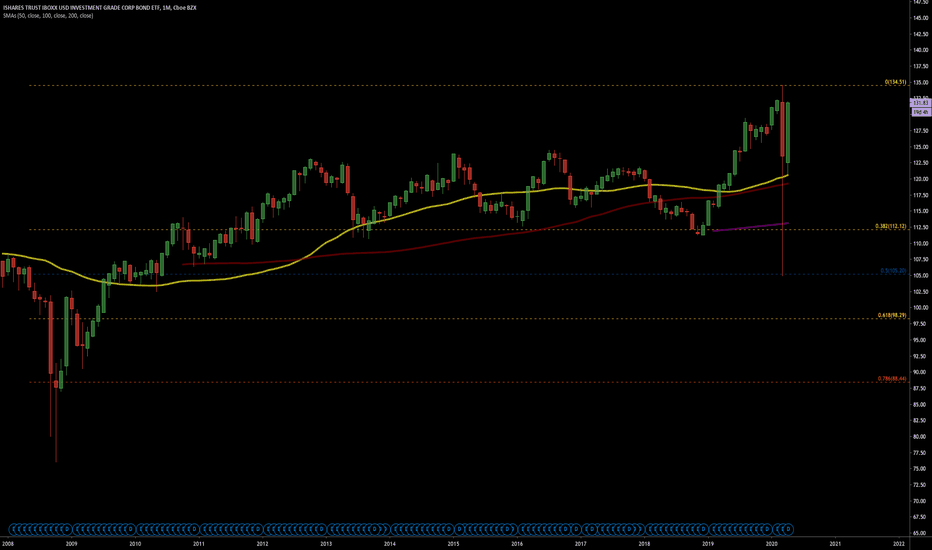The height and width of the screenshot is (550, 932).
Task: Click the 2019 label on the time axis
Action: point(707,543)
